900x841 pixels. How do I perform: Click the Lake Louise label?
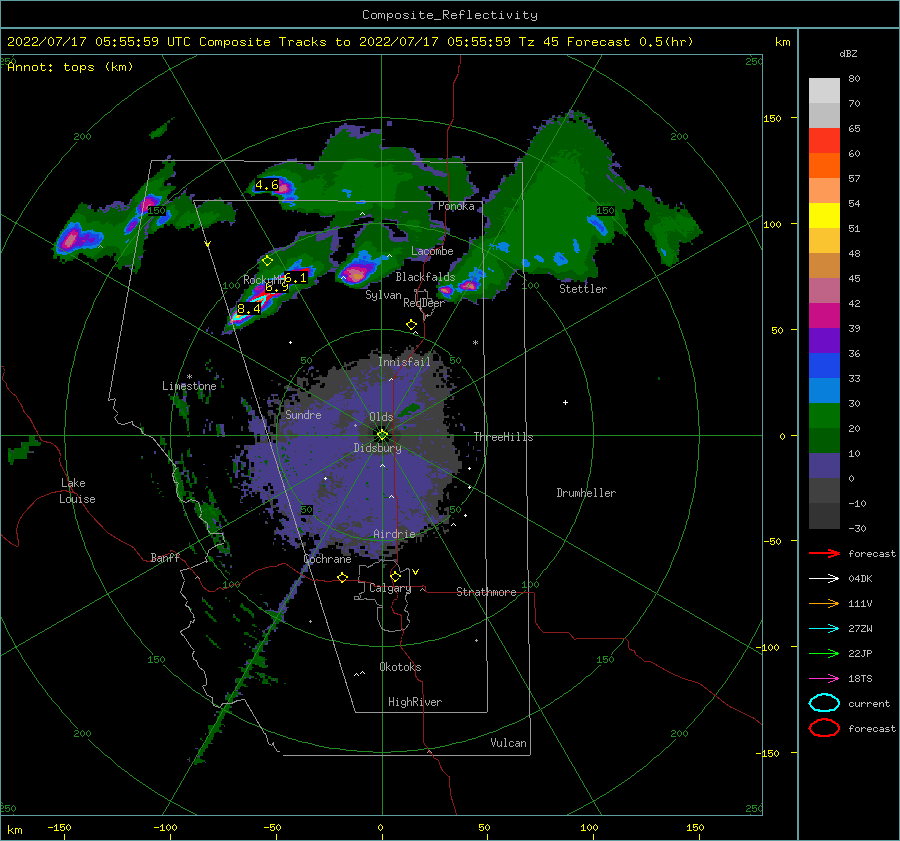[77, 491]
